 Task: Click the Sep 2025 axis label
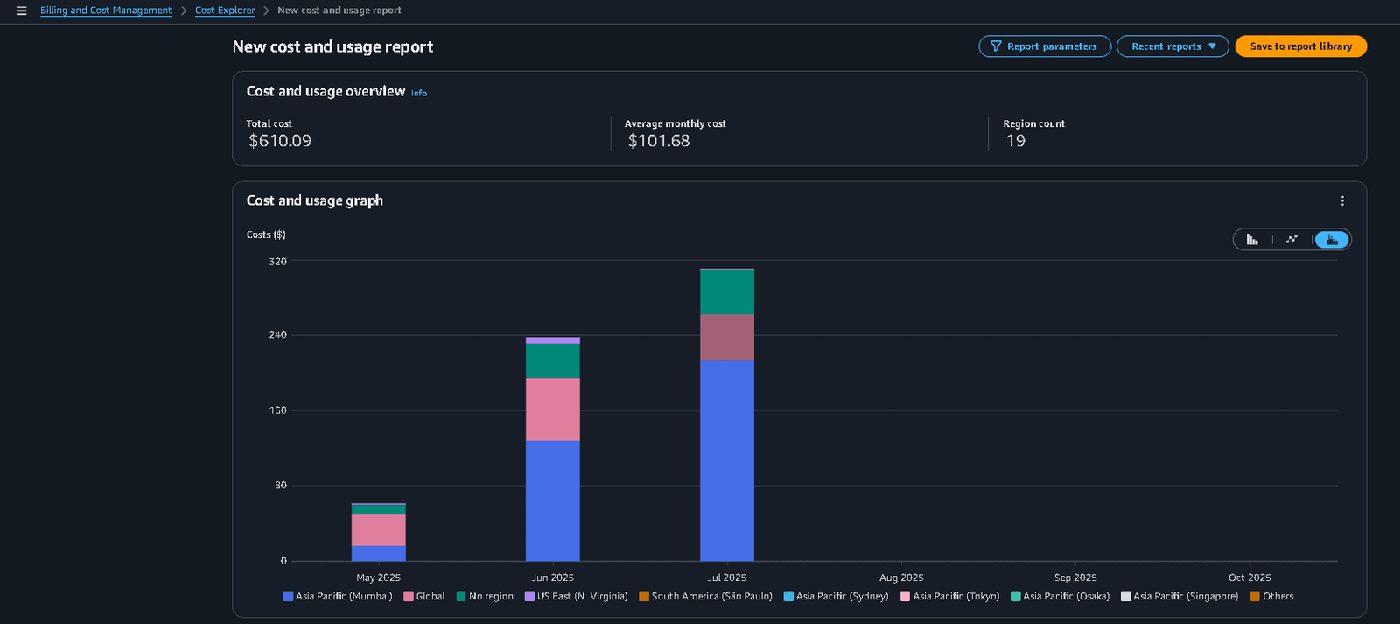click(x=1075, y=577)
